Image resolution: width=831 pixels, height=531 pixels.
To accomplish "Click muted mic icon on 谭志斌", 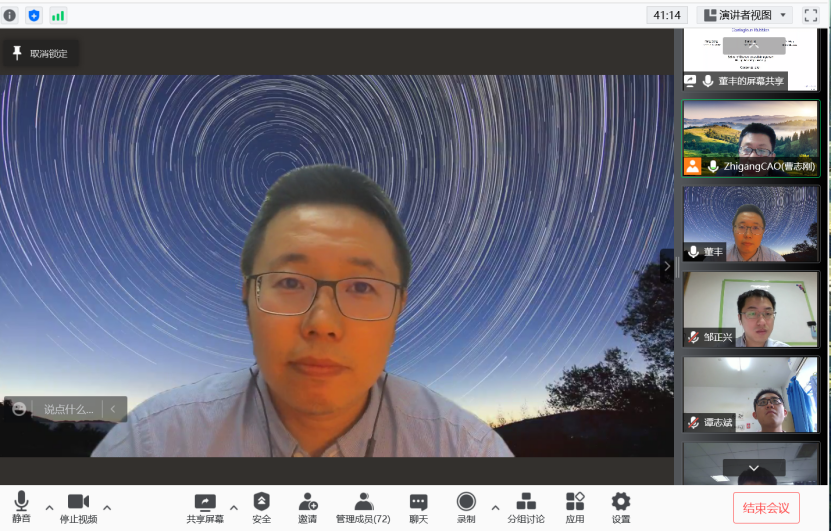I will 693,422.
